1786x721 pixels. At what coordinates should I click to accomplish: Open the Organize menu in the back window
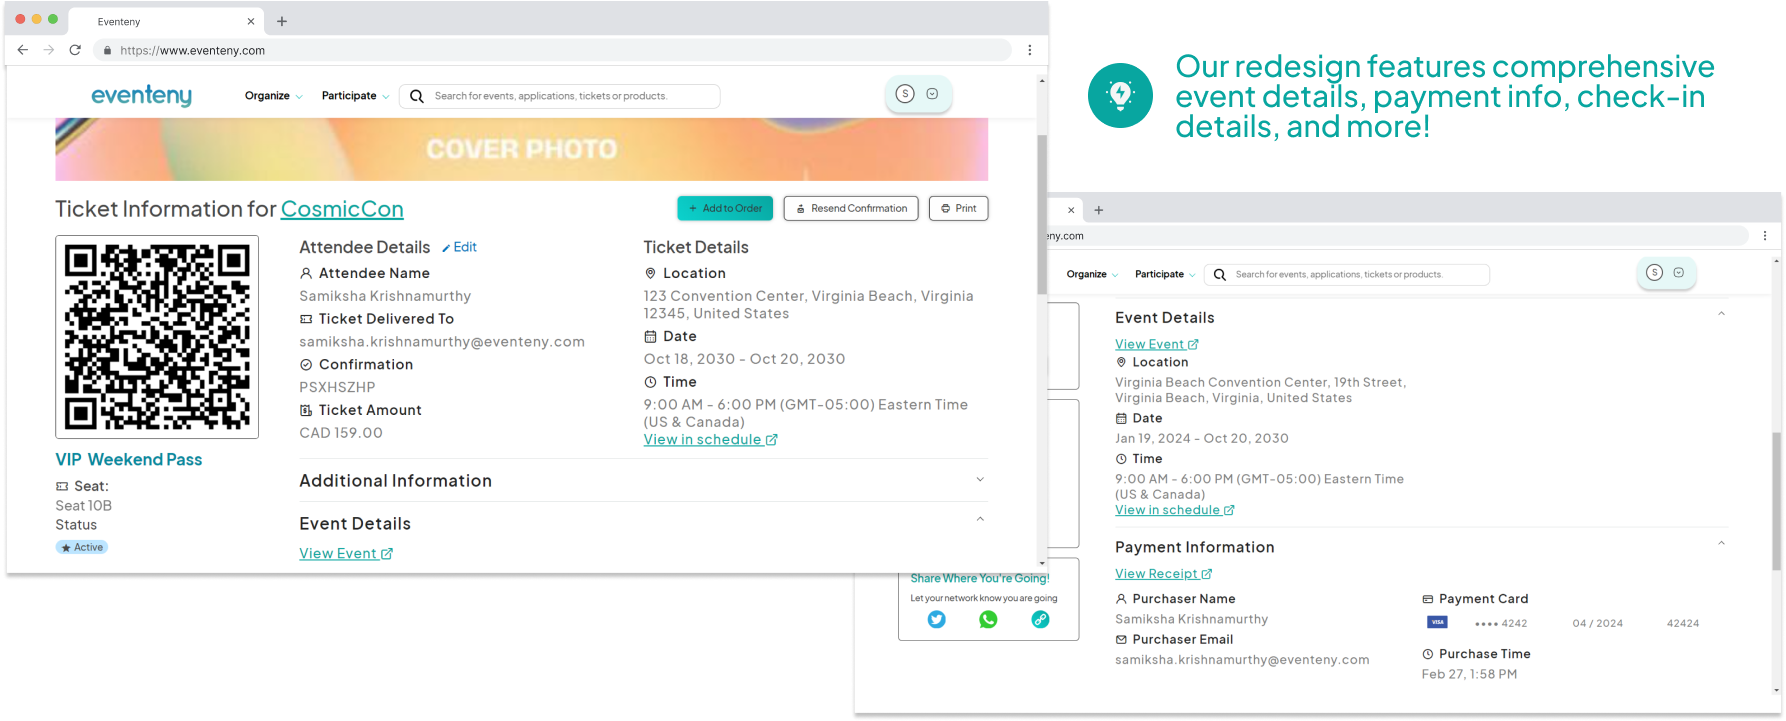[x=1092, y=274]
